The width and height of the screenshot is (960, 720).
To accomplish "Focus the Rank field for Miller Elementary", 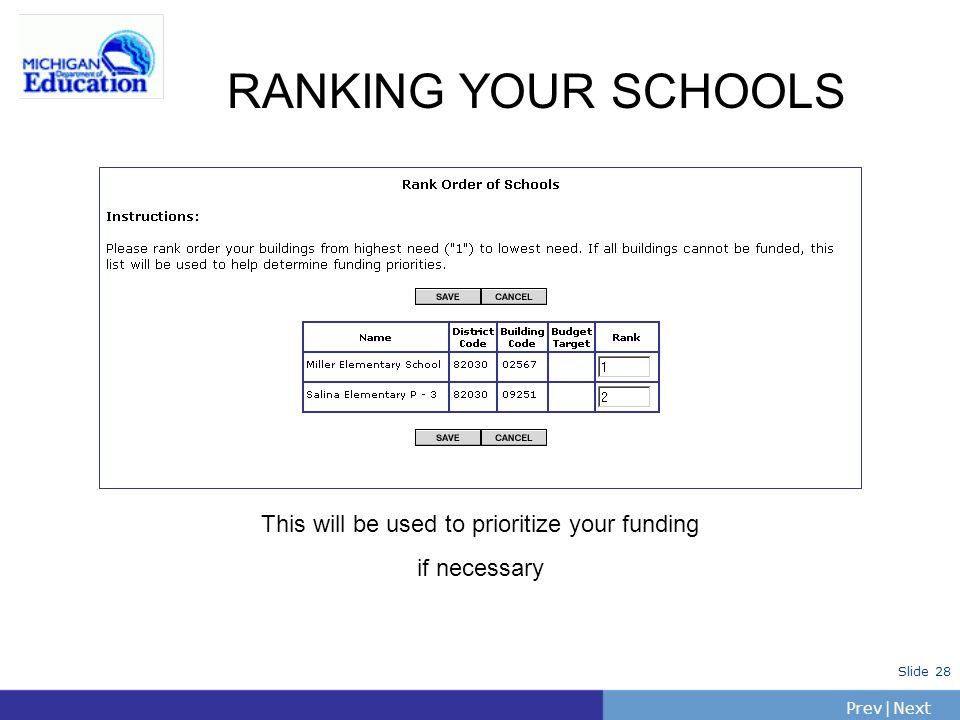I will (x=624, y=367).
